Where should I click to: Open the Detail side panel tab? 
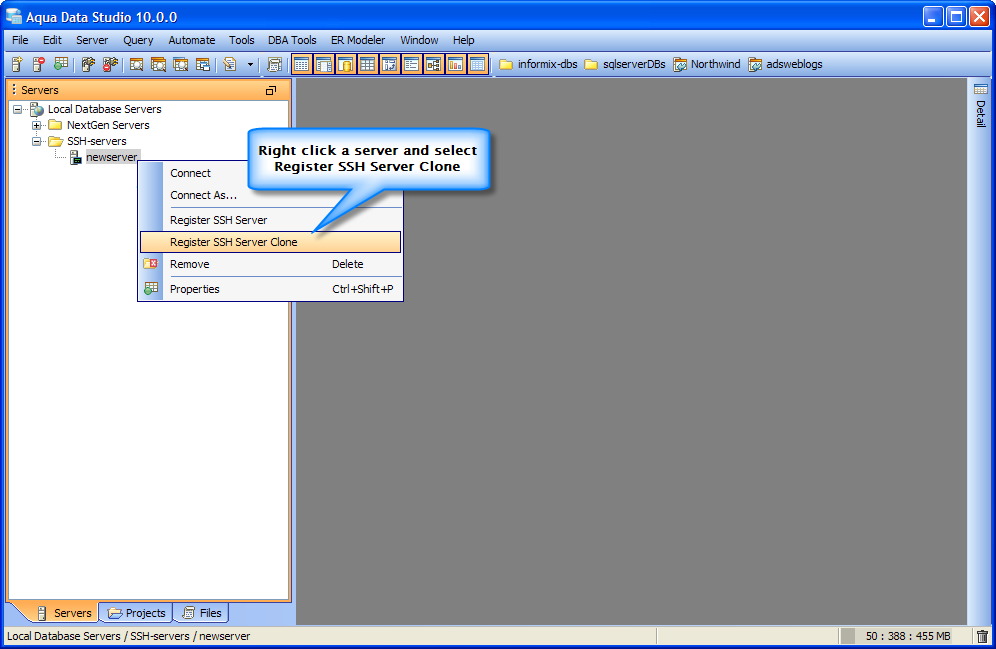pyautogui.click(x=981, y=105)
